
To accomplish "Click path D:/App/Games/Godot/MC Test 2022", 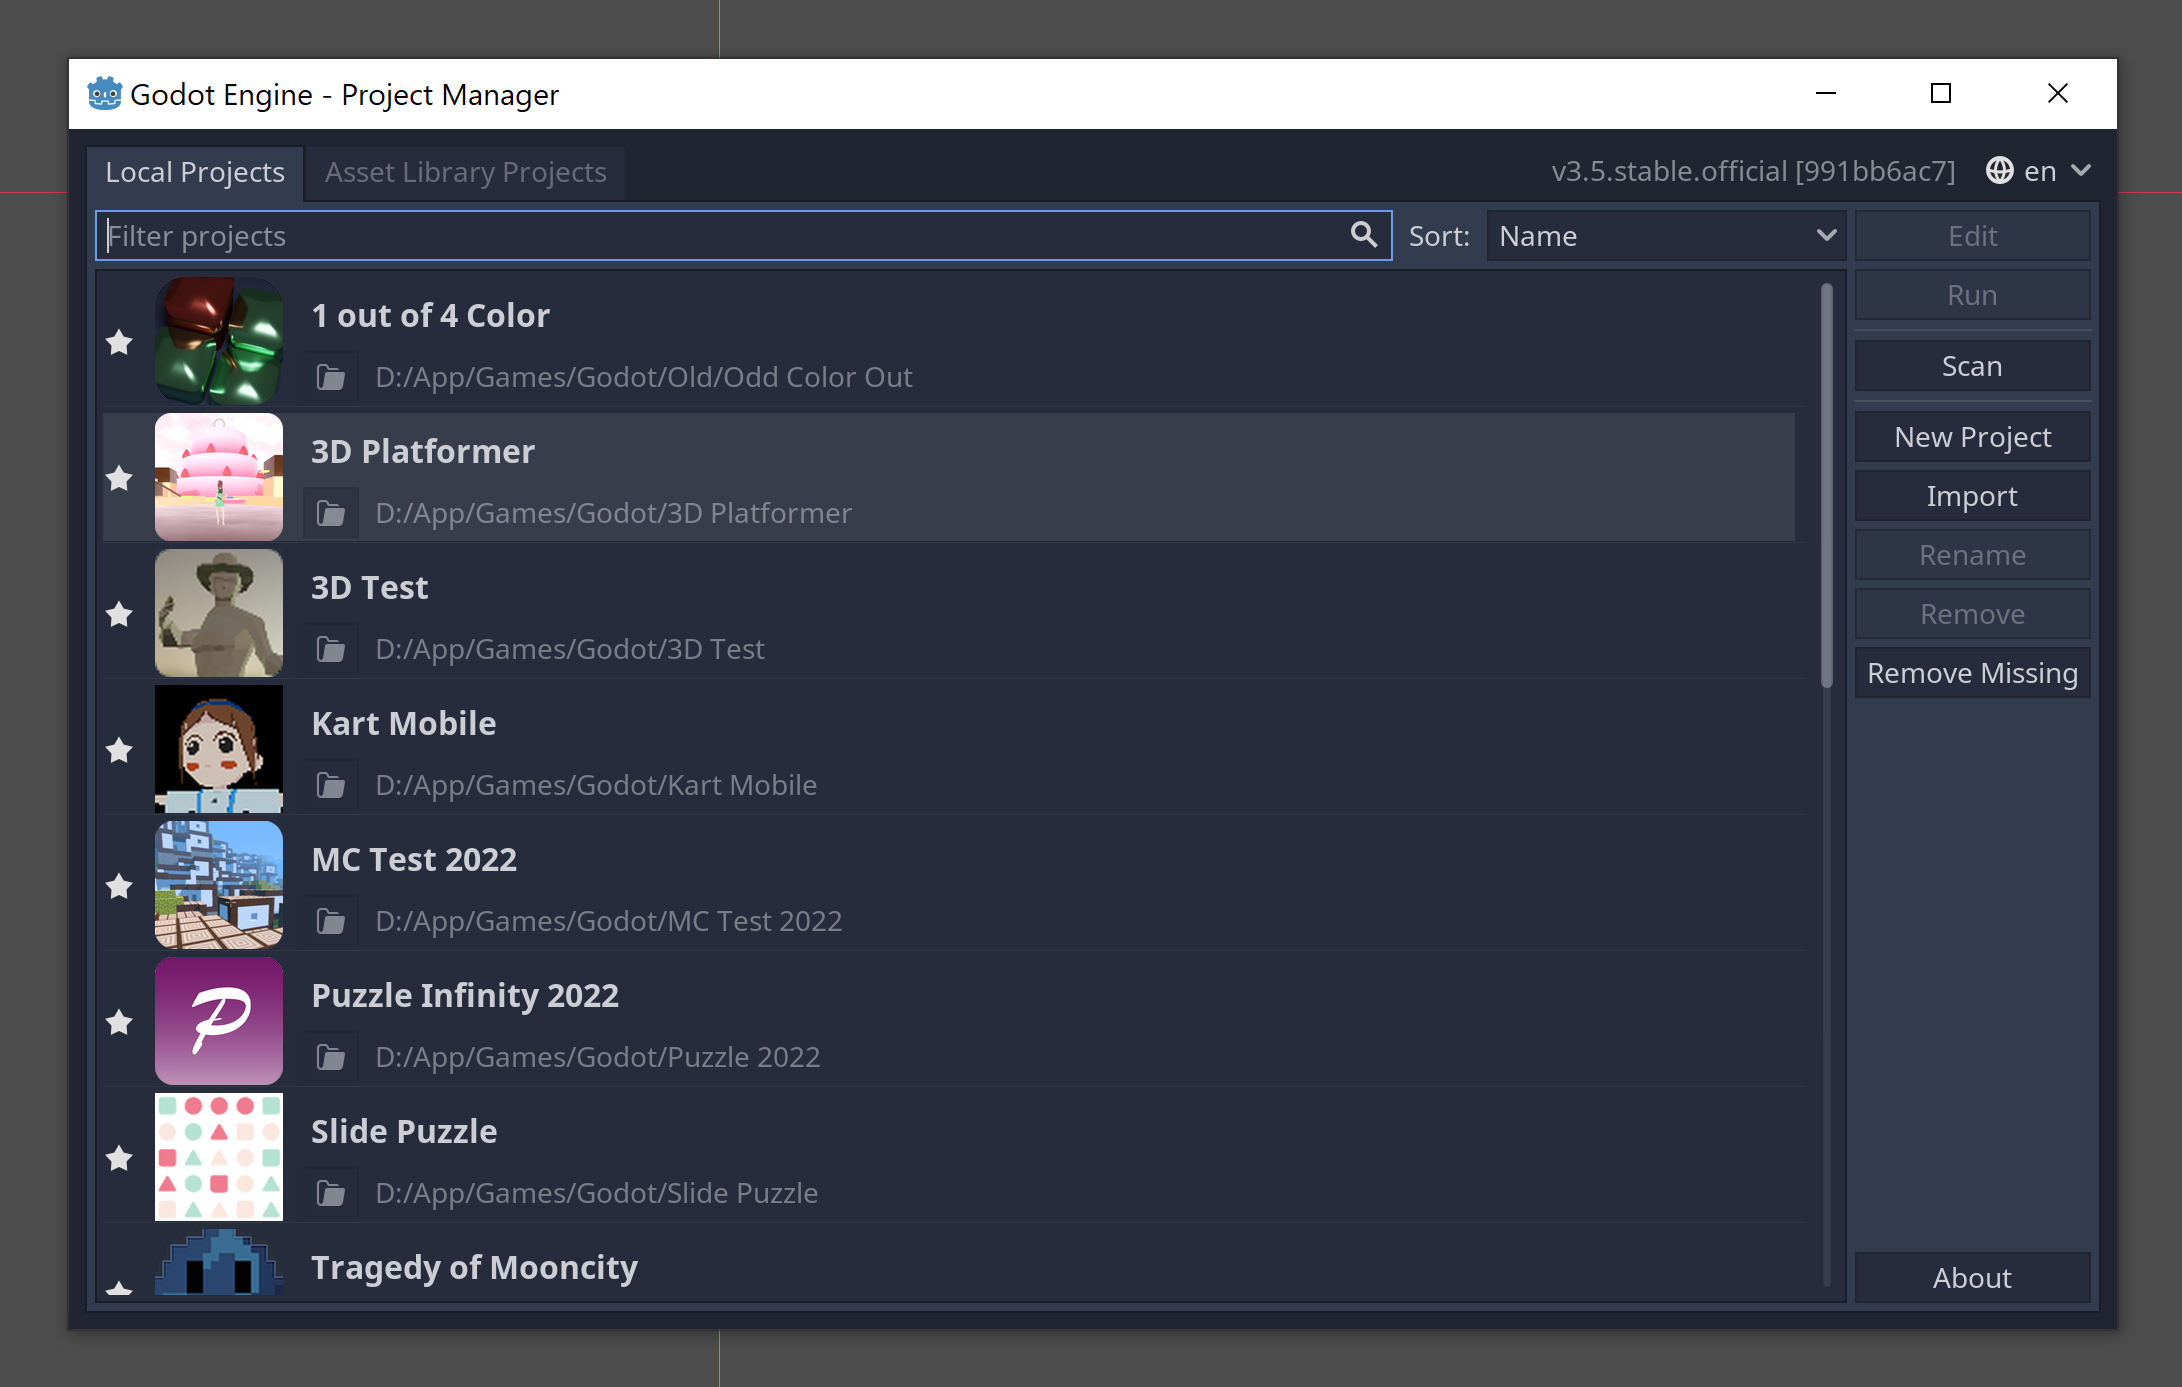I will (609, 921).
